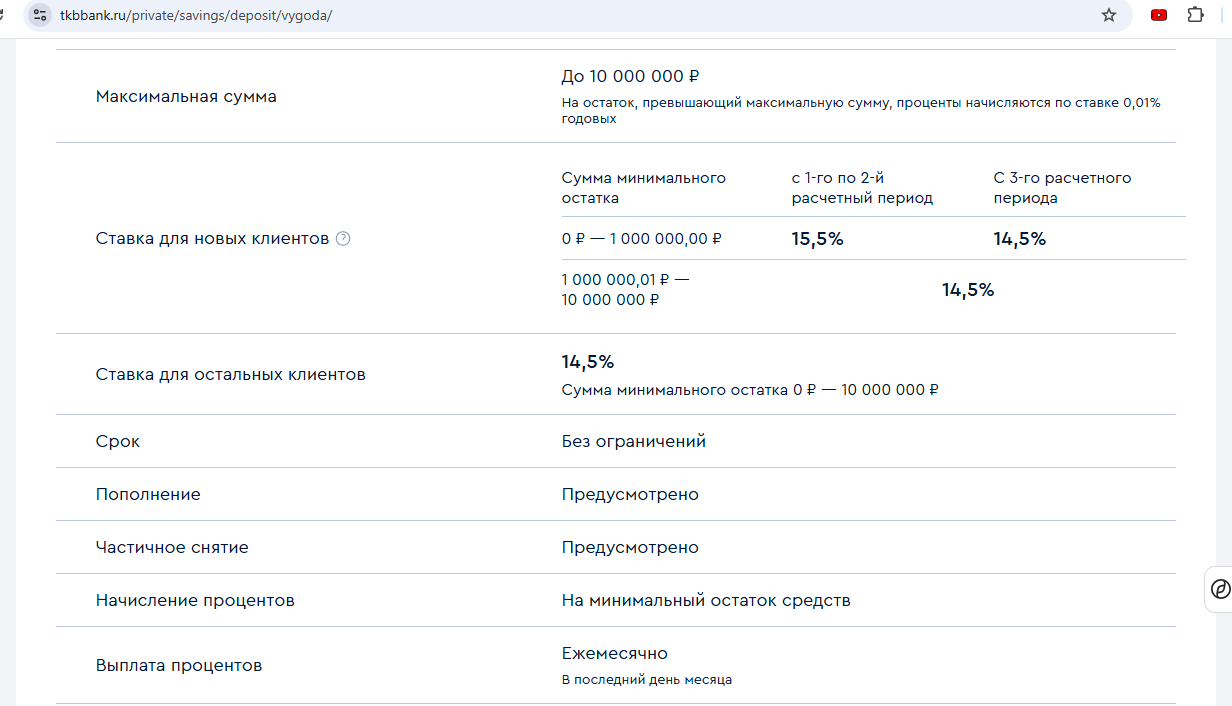The height and width of the screenshot is (706, 1232).
Task: Click help icon beside 'Ставка для новых клиентов'
Action: [343, 239]
